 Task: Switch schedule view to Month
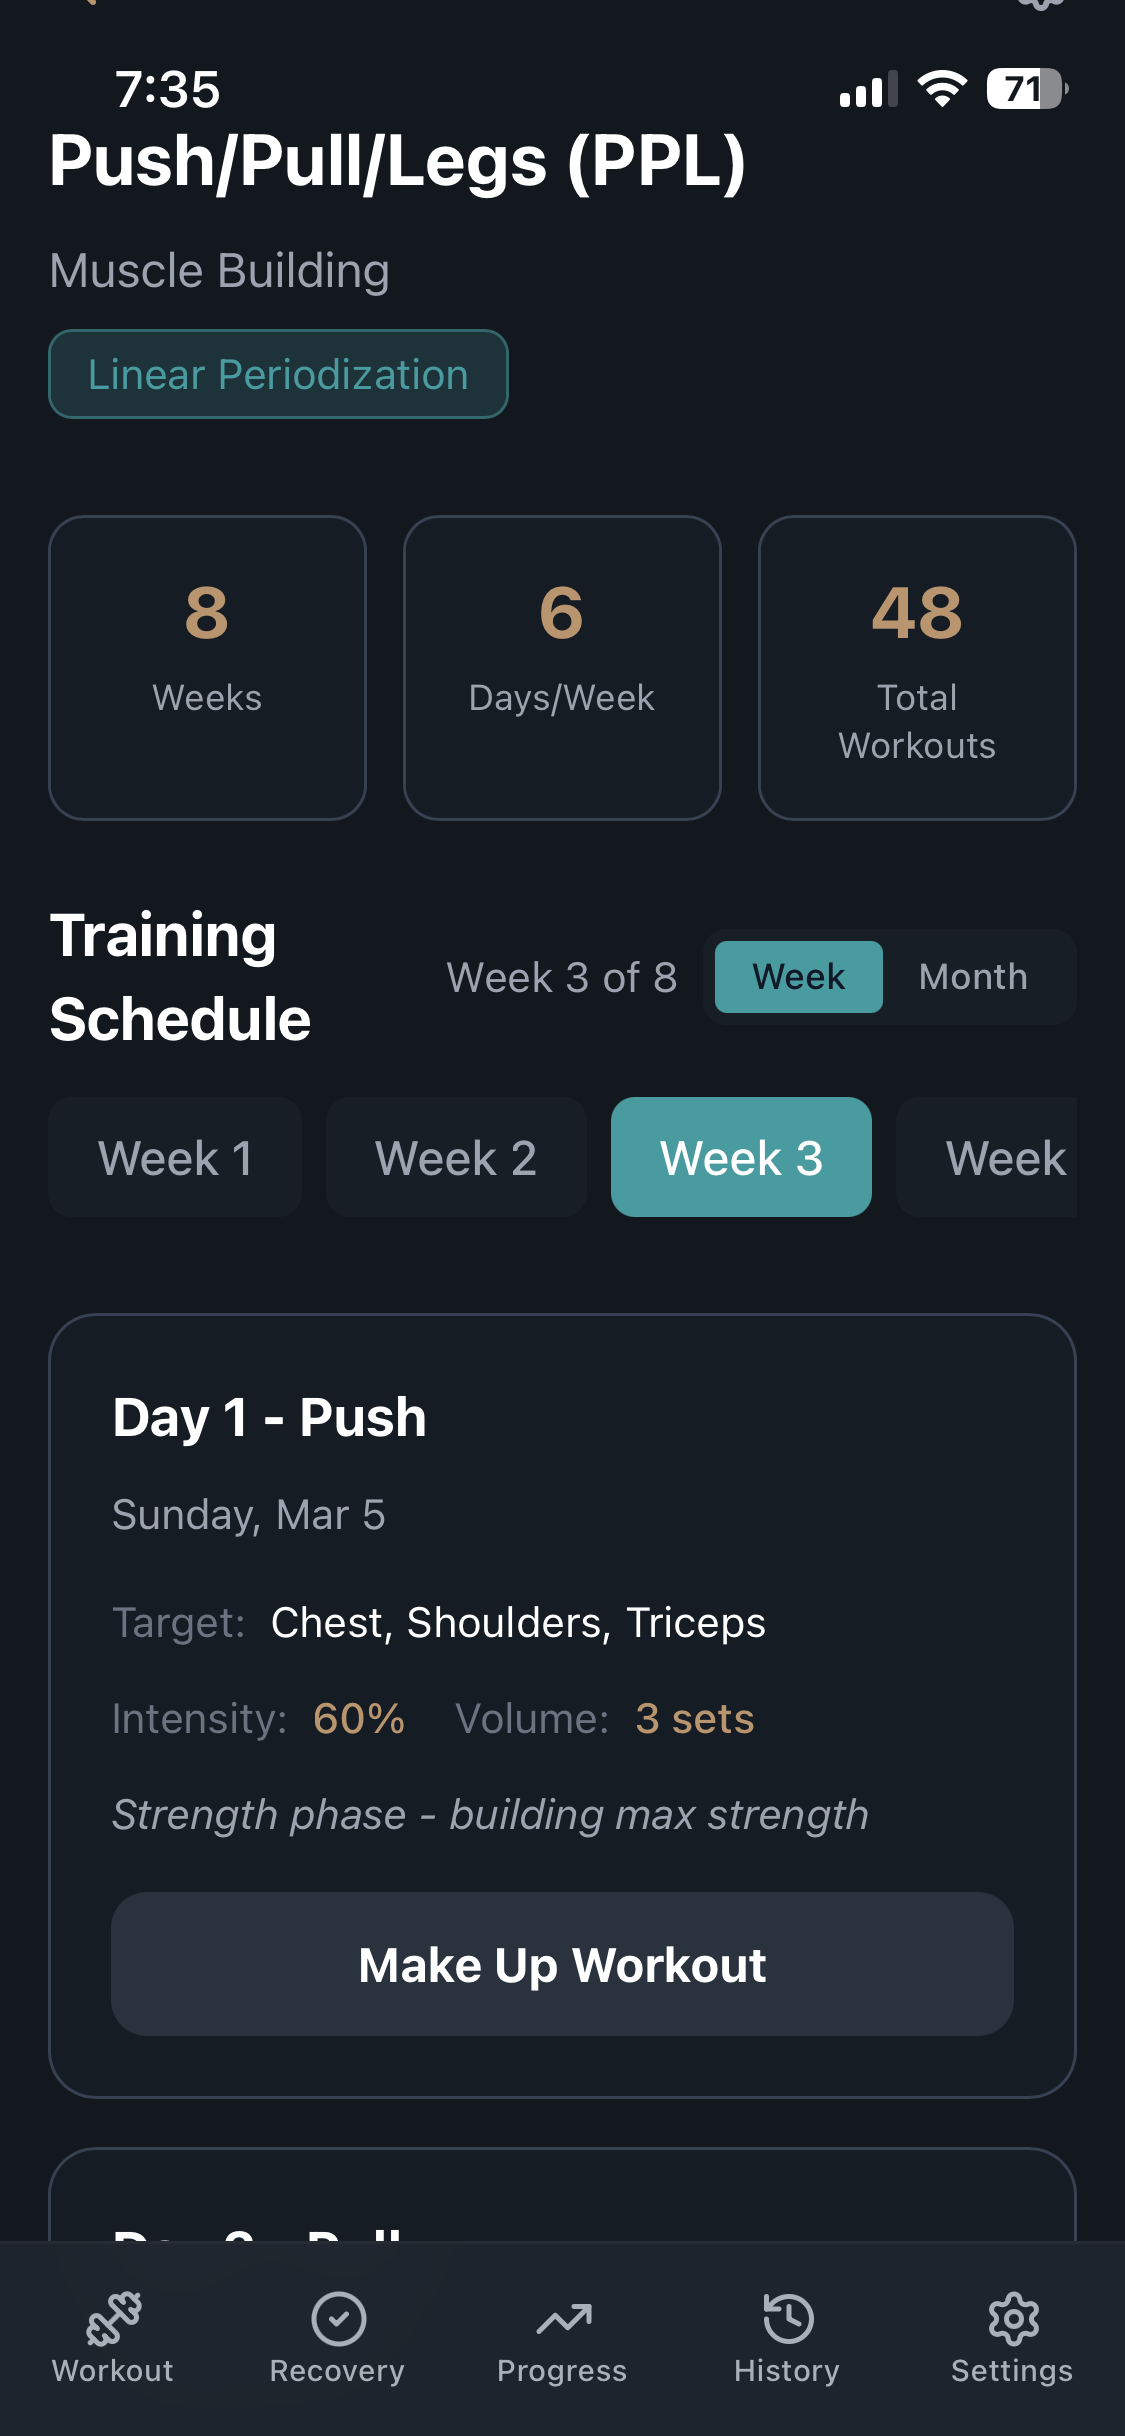[x=972, y=977]
